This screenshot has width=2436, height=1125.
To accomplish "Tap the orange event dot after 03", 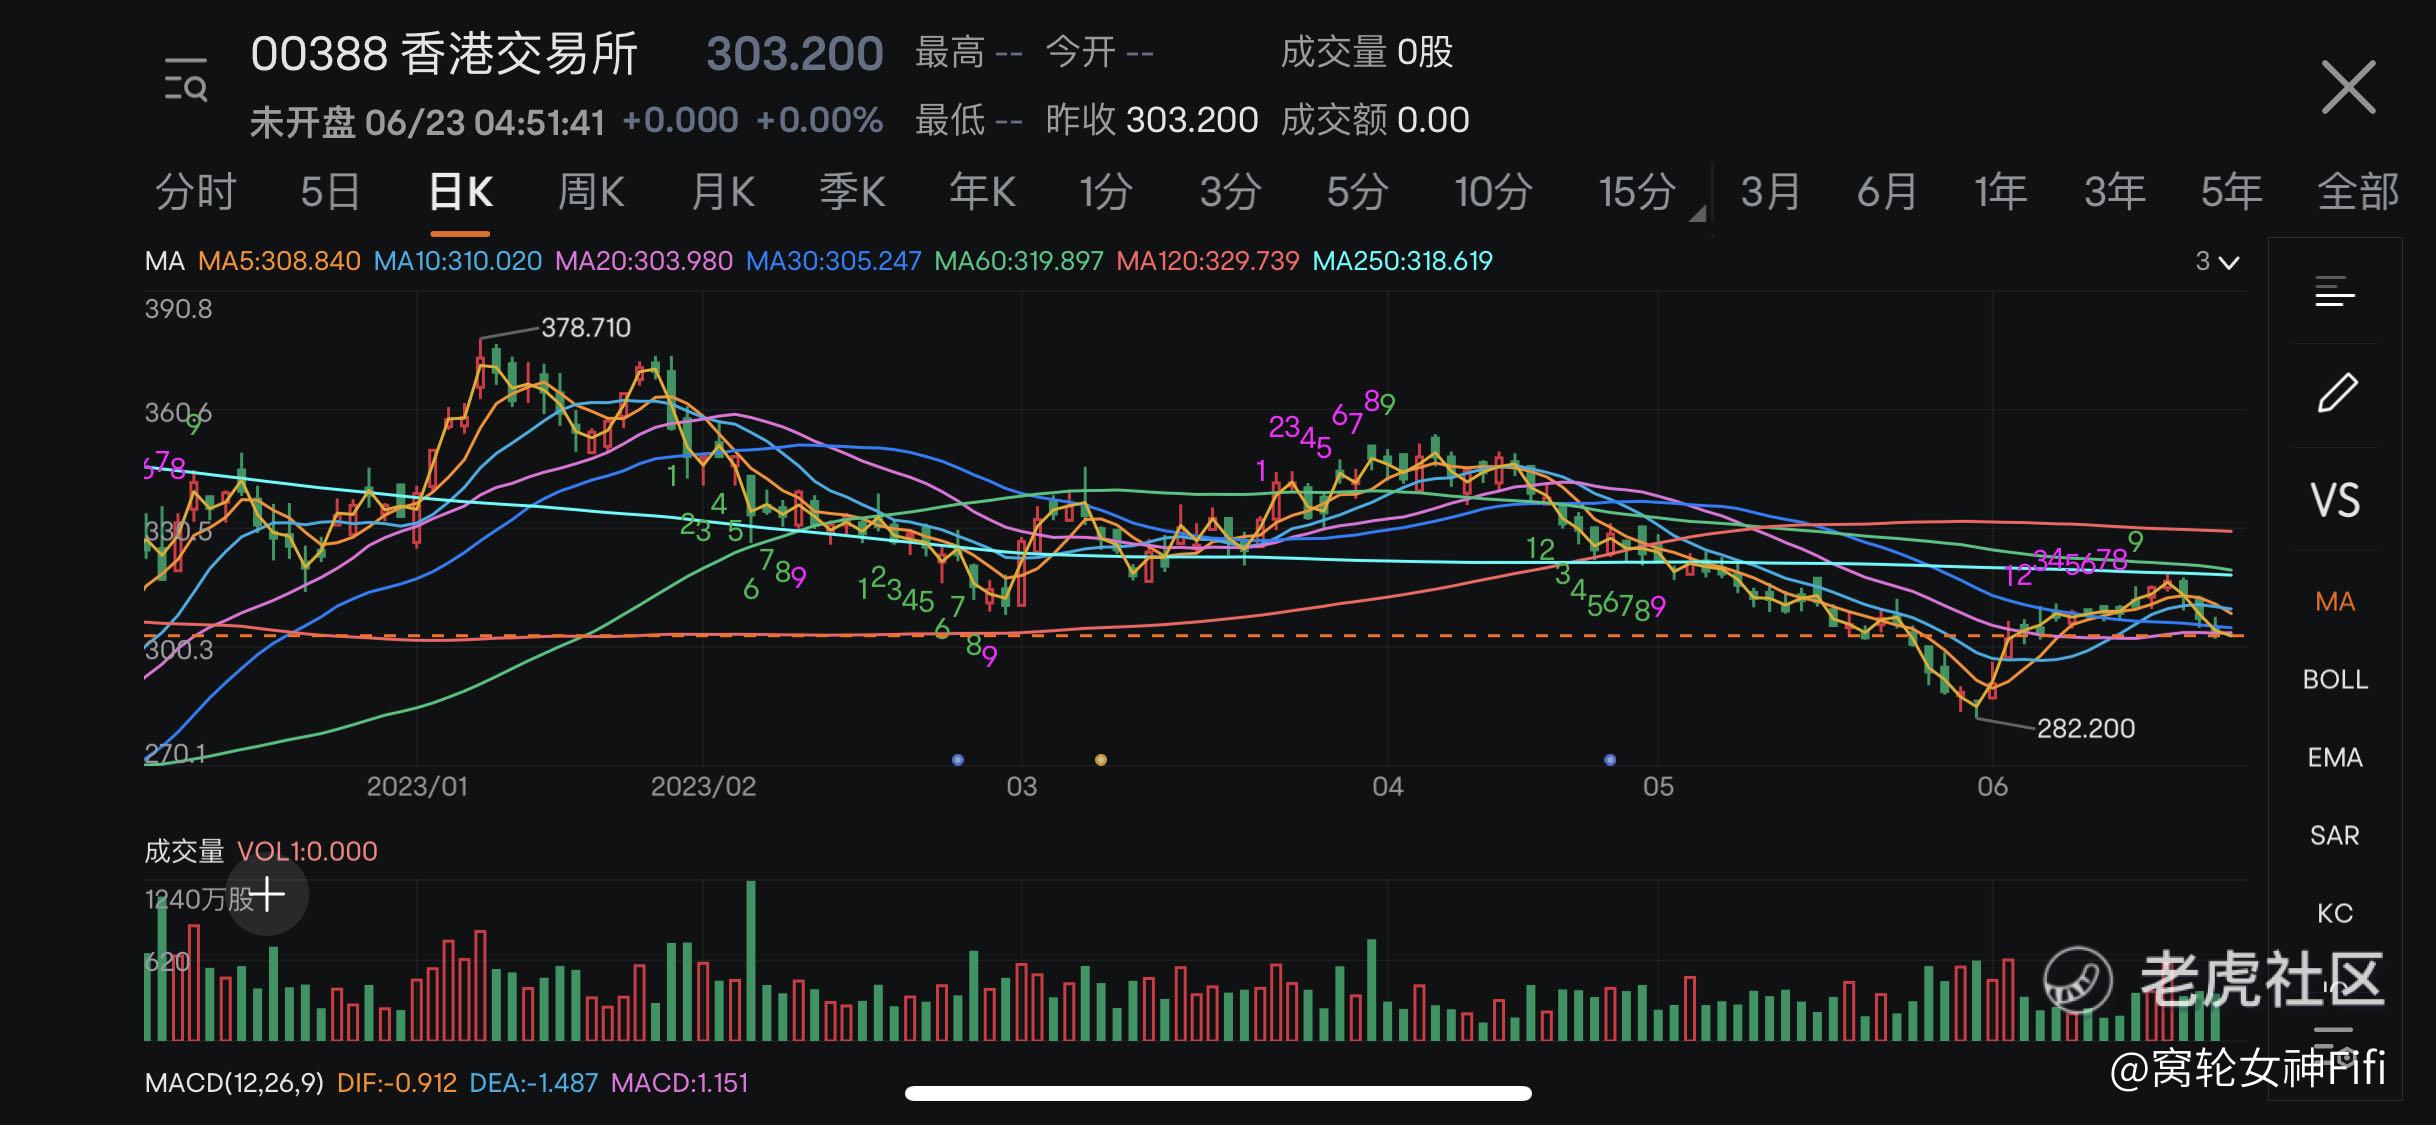I will [x=1100, y=760].
